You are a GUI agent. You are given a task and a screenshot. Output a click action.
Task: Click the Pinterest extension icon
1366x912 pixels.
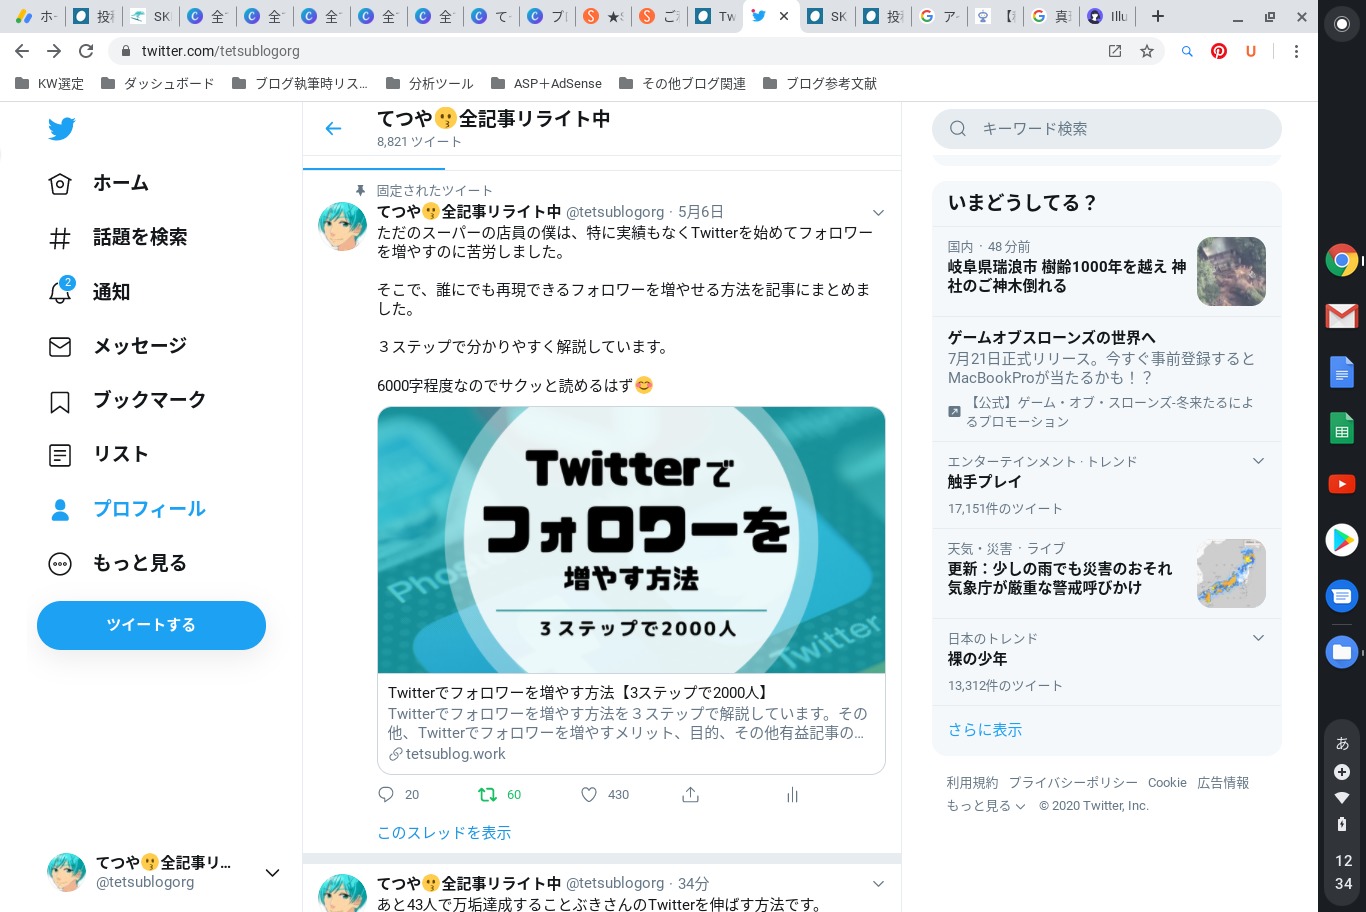click(1219, 51)
